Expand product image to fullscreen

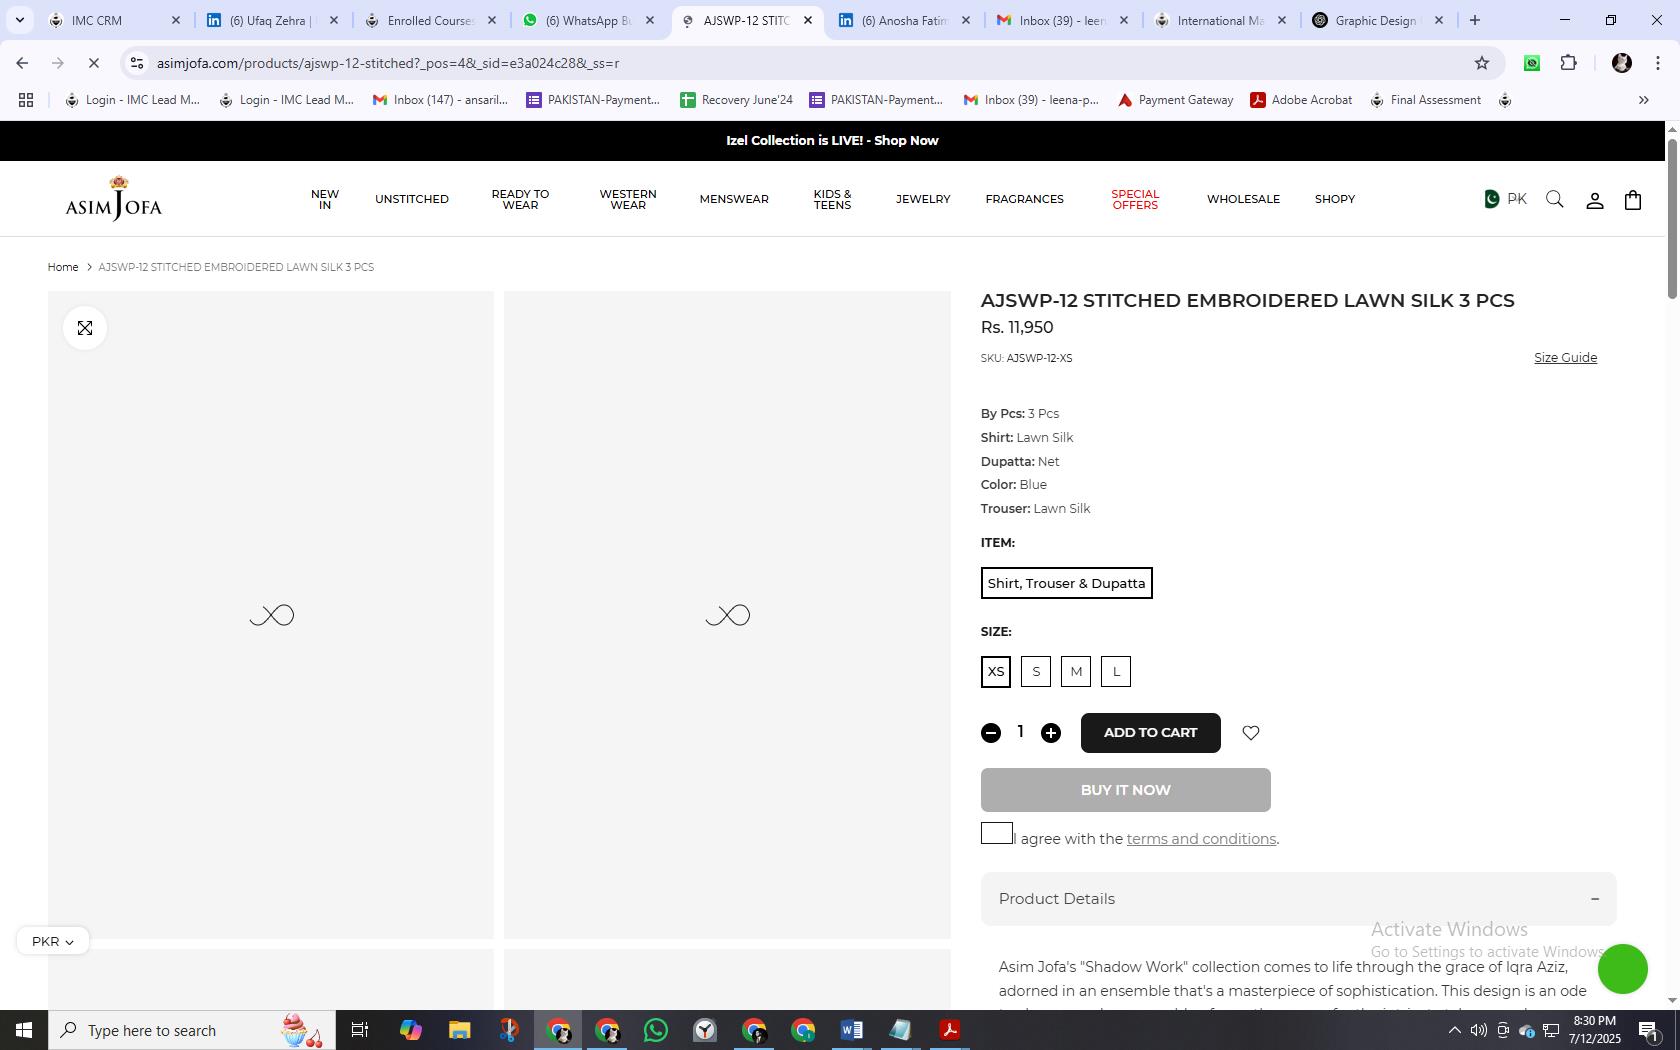coord(85,328)
